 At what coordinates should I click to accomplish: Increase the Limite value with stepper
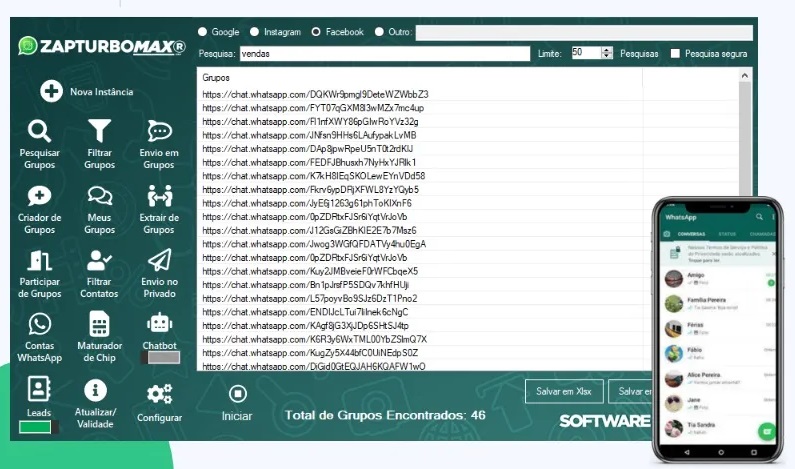(607, 49)
